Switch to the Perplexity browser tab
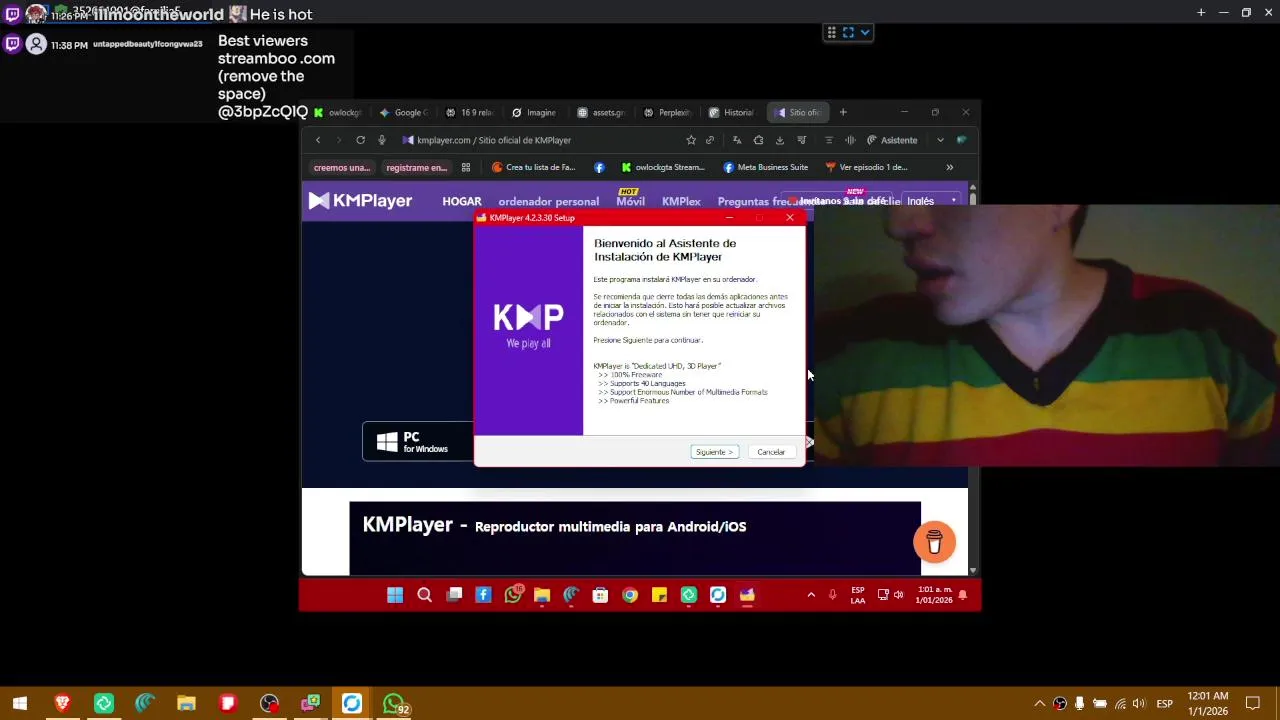 click(668, 113)
